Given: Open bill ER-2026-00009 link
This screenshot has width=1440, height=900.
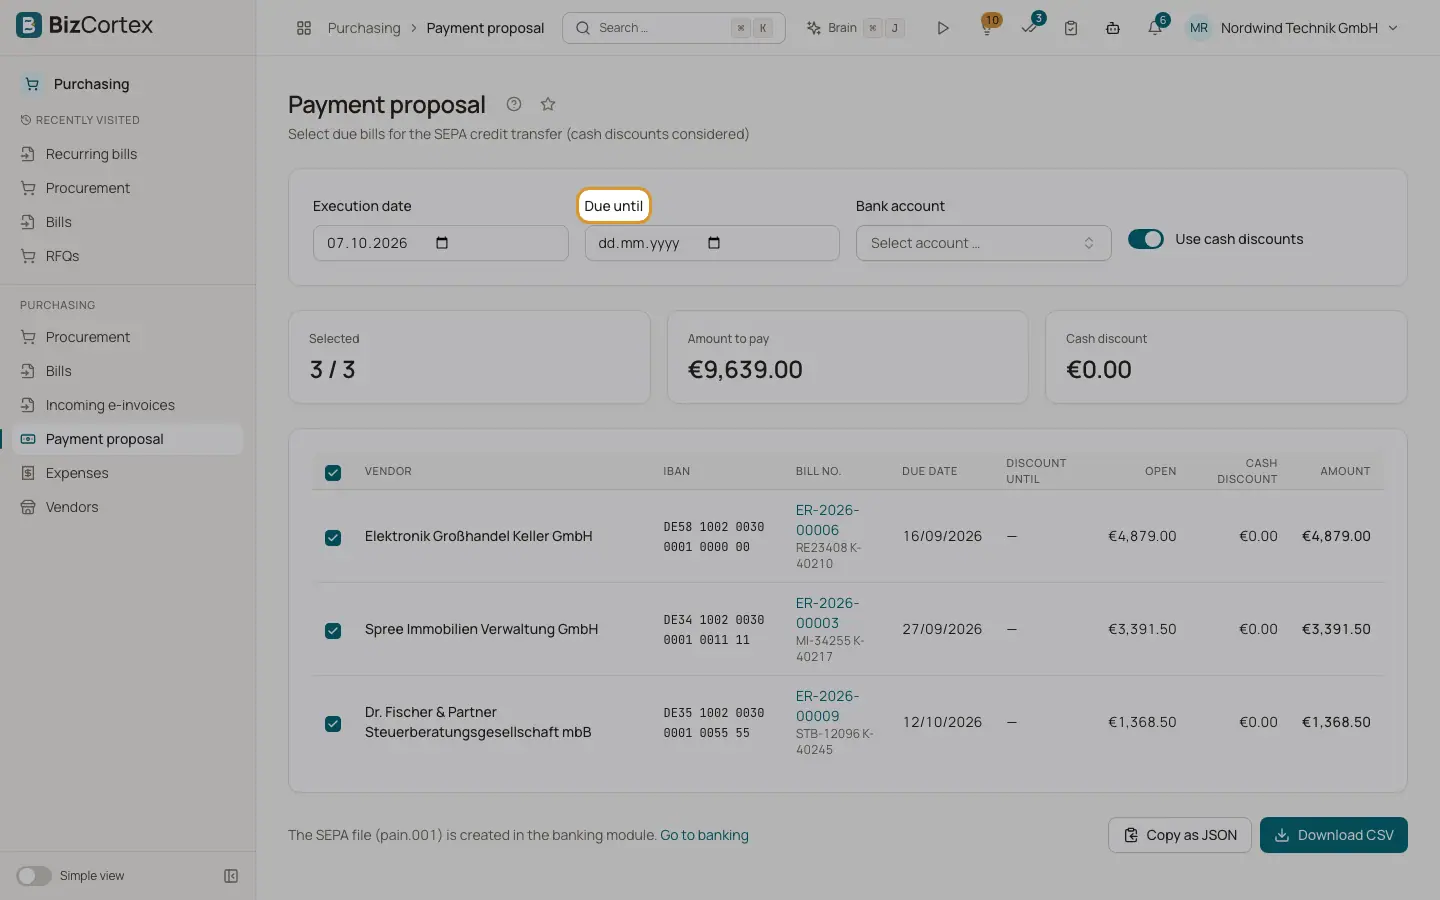Looking at the screenshot, I should click(827, 706).
